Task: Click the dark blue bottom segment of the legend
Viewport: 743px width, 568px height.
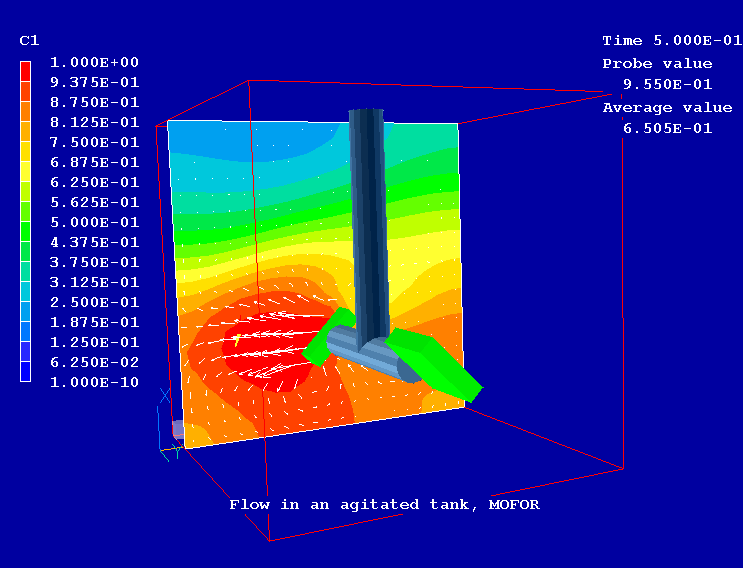Action: [x=26, y=371]
